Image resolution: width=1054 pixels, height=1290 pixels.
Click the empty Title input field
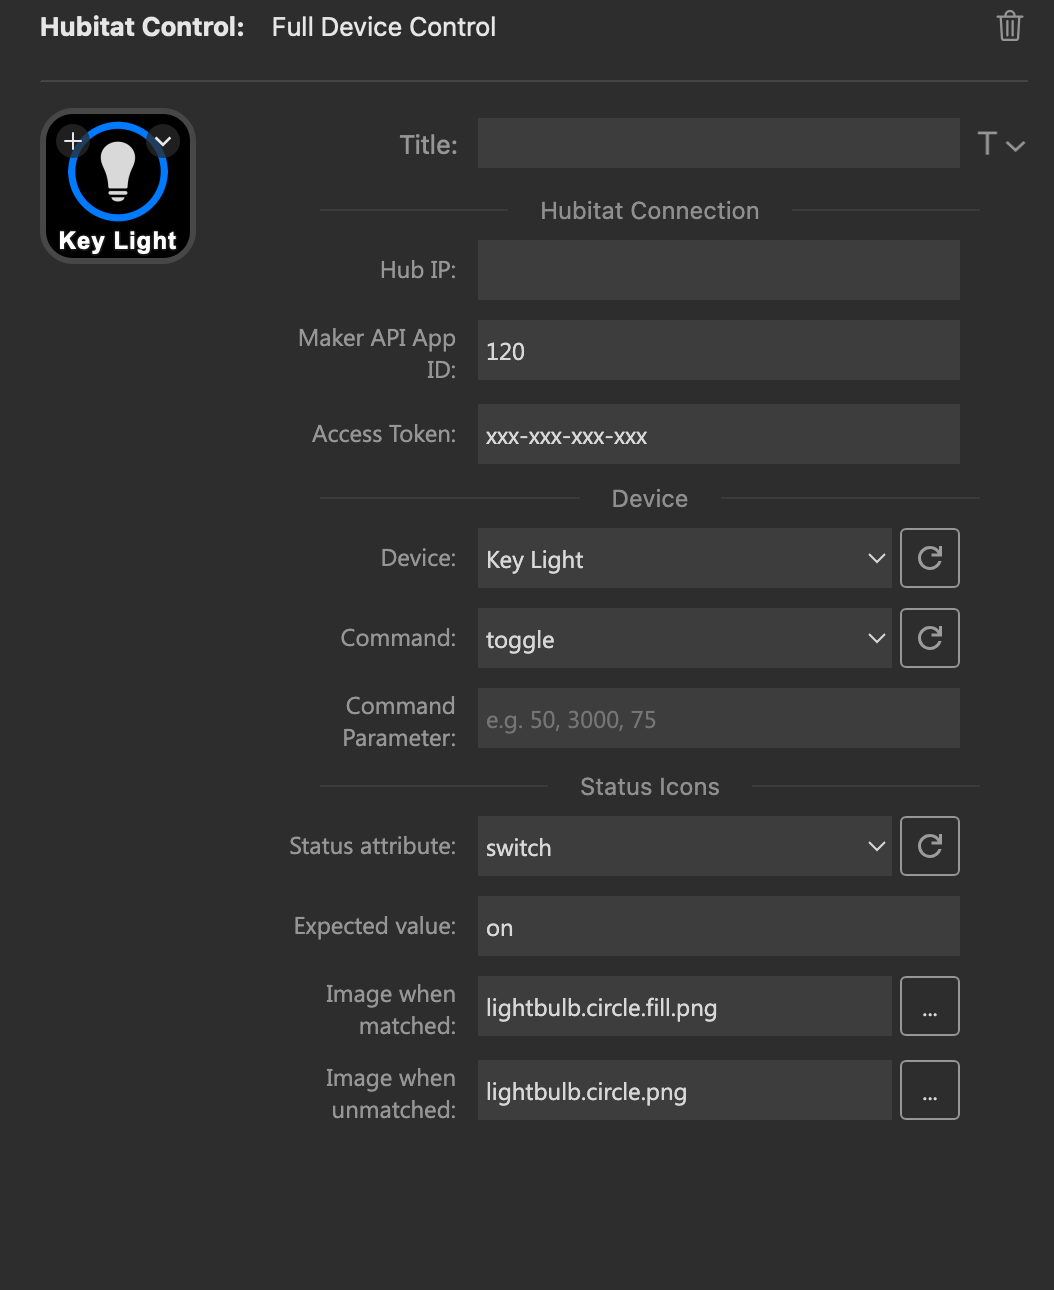pyautogui.click(x=718, y=143)
